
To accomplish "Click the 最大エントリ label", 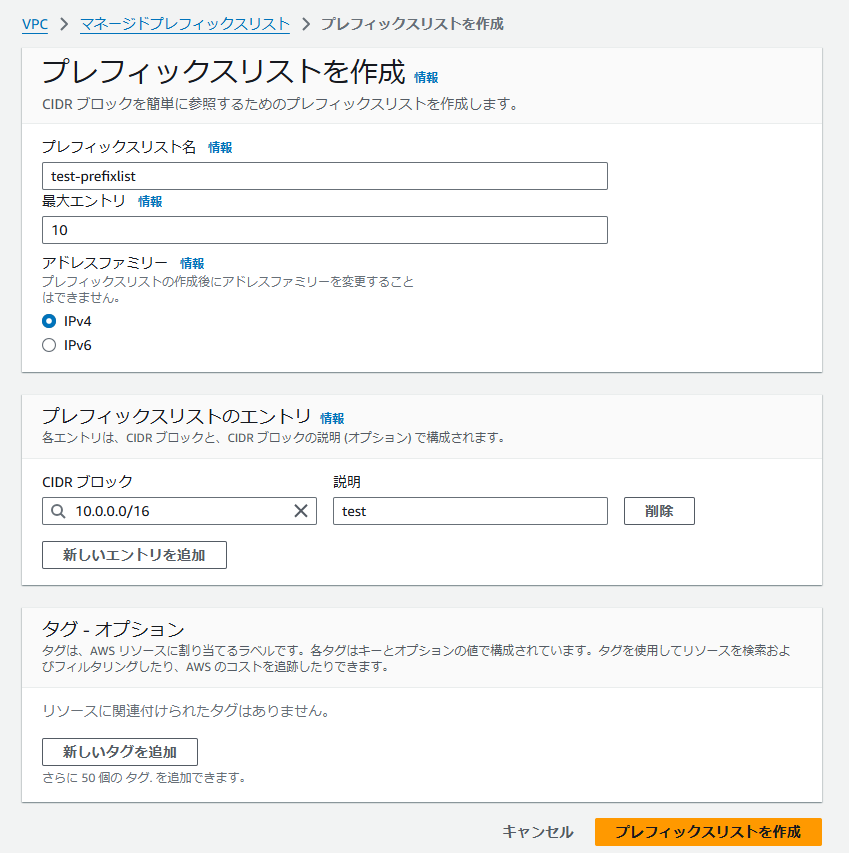I will point(84,201).
